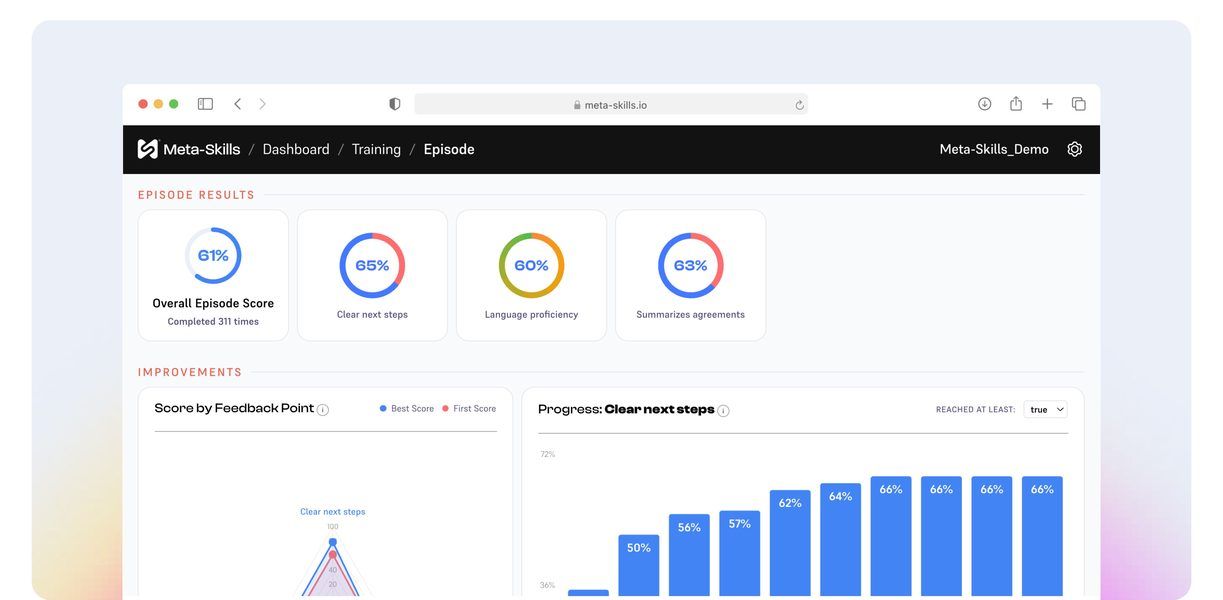
Task: Click info icon beside Progress: Clear next steps
Action: coord(723,411)
